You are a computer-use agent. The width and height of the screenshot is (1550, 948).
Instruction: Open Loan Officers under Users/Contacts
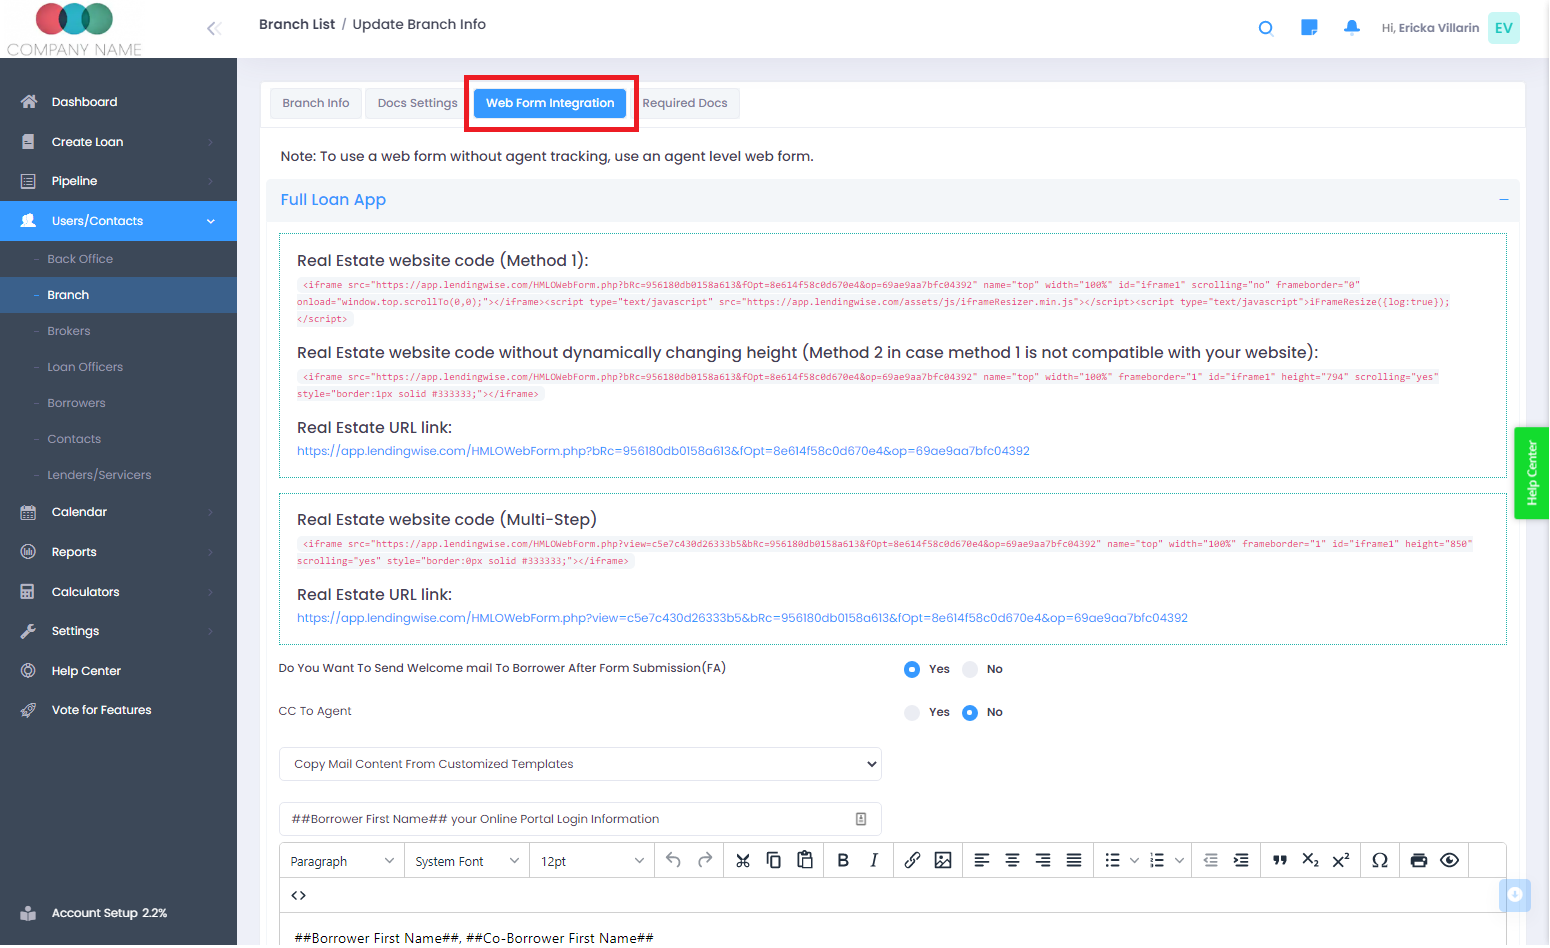click(x=118, y=367)
